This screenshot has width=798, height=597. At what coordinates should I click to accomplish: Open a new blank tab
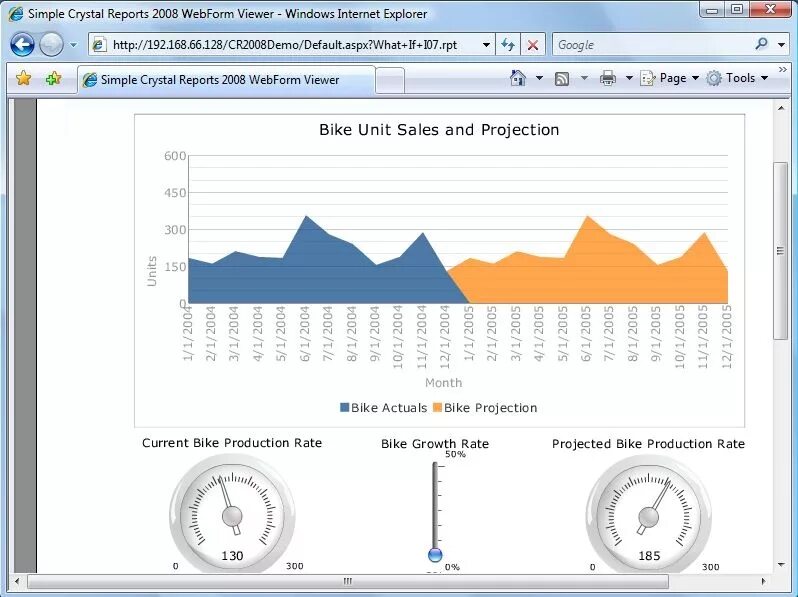pos(390,80)
